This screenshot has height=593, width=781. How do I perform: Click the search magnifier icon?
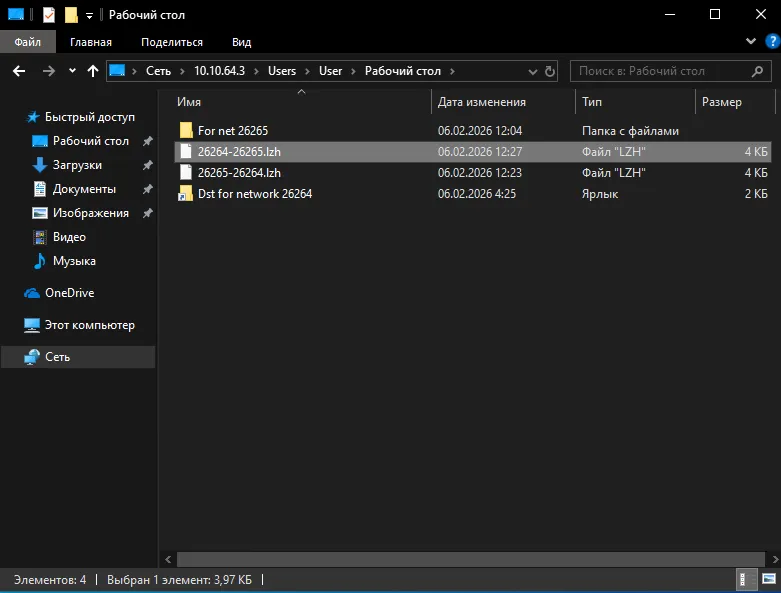point(757,71)
